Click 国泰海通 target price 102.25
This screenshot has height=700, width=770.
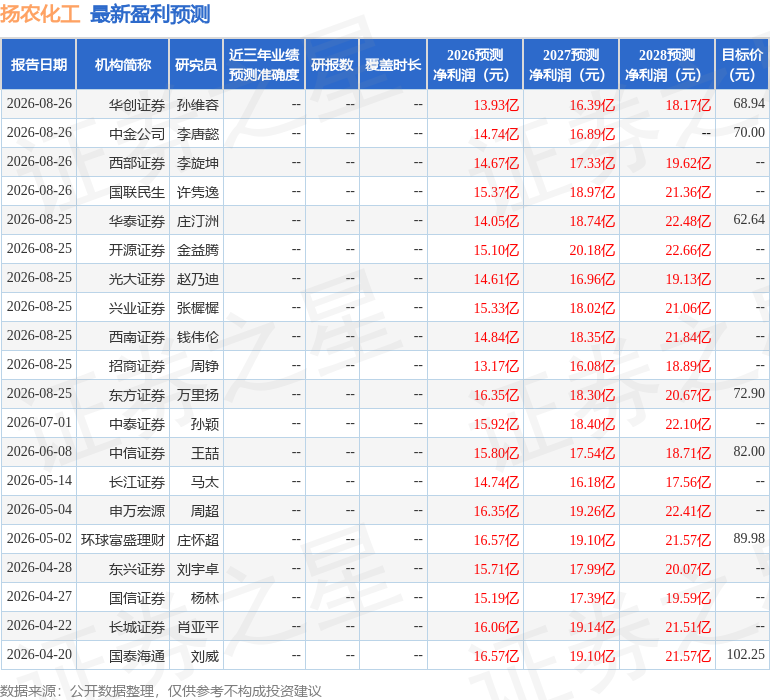click(745, 654)
